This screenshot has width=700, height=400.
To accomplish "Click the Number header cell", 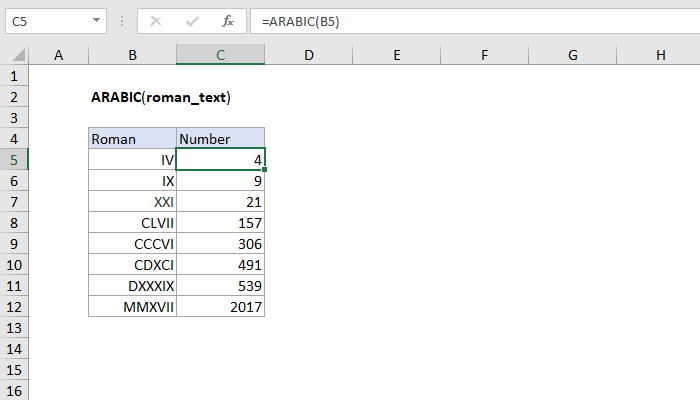I will coord(221,139).
